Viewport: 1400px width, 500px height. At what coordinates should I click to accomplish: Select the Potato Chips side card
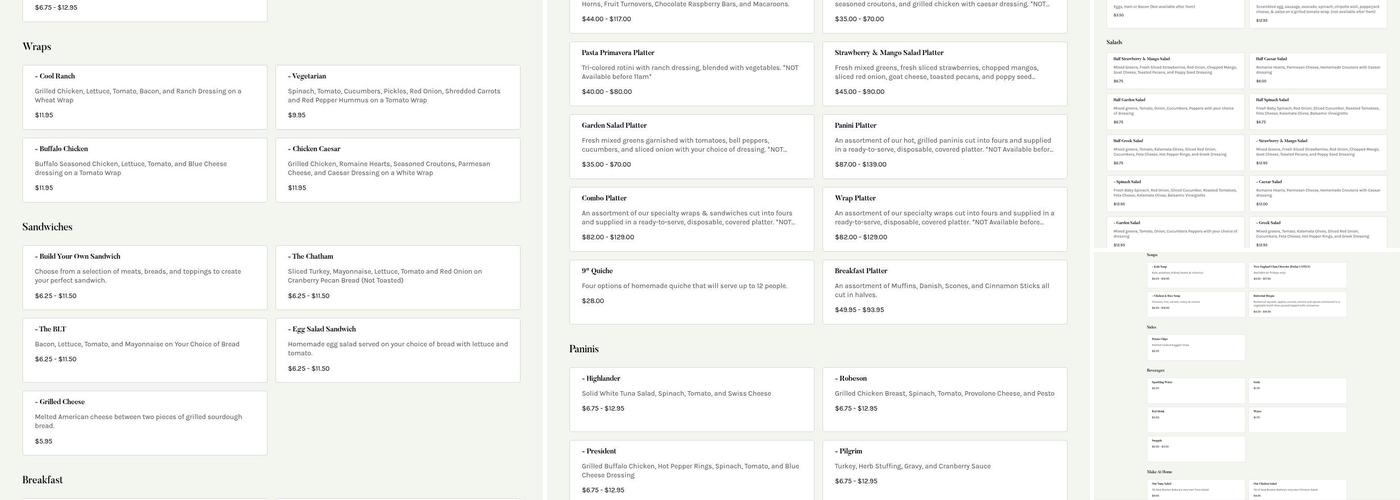click(1196, 347)
